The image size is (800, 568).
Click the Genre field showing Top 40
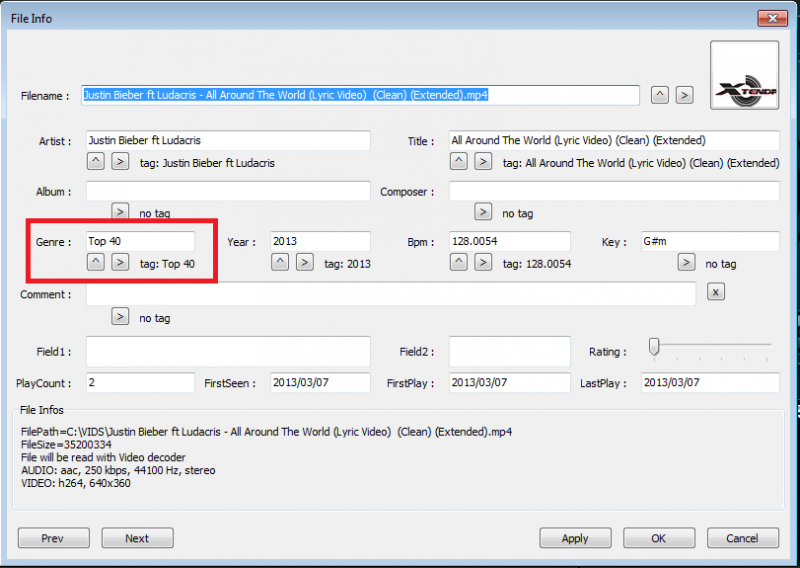tap(140, 241)
